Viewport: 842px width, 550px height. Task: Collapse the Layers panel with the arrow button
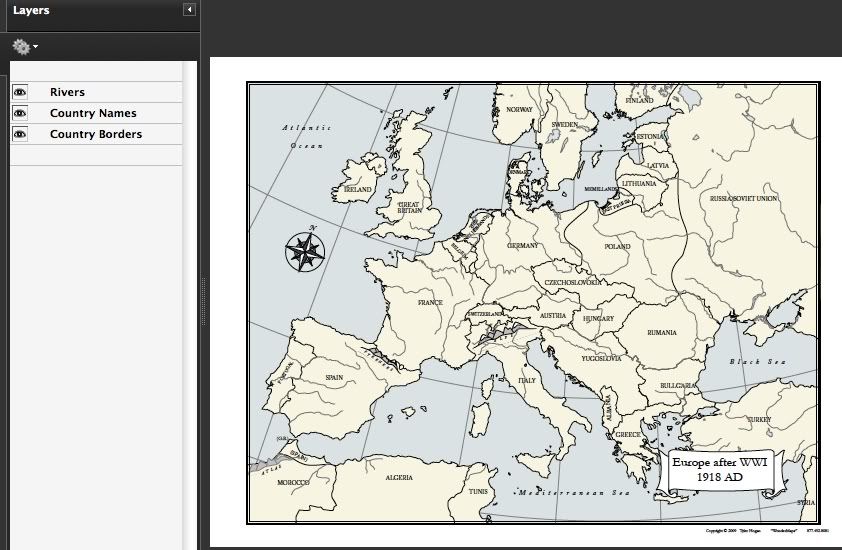[x=189, y=10]
